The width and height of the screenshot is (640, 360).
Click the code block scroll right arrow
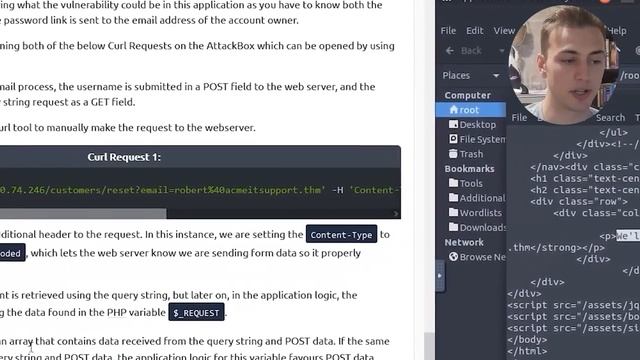coord(395,213)
